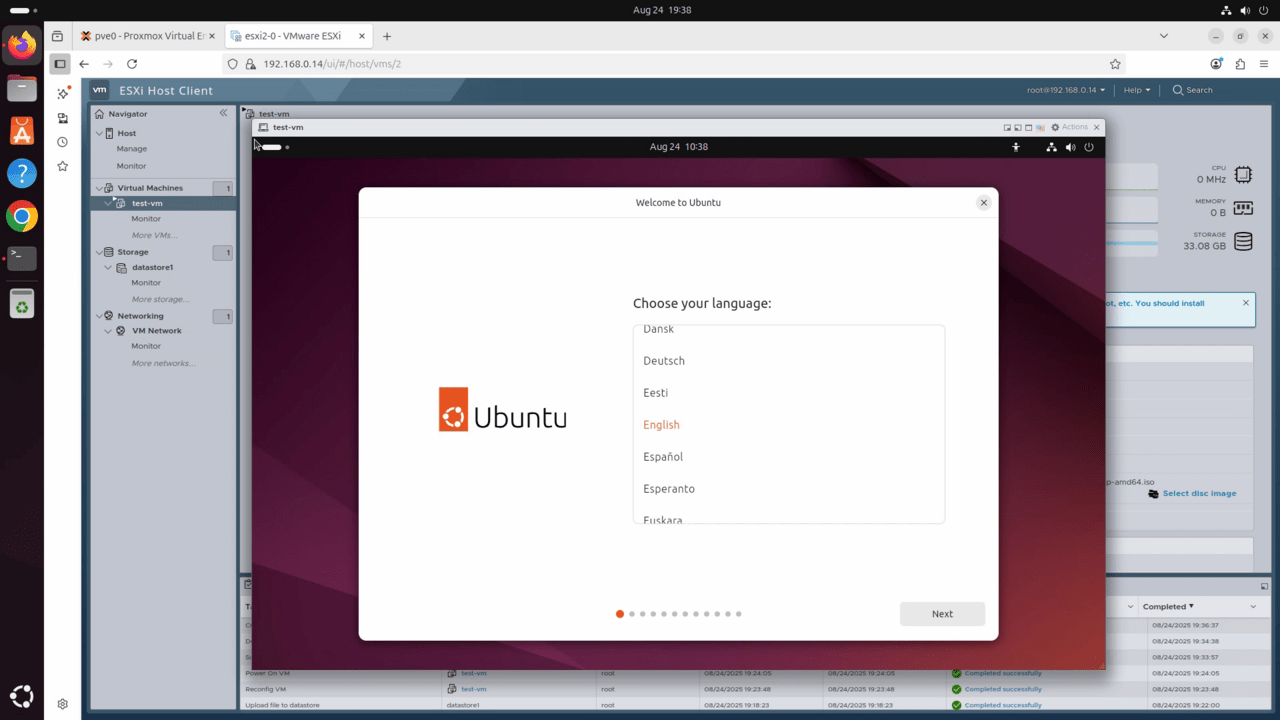
Task: Toggle the Firefox sidebar button
Action: [60, 64]
